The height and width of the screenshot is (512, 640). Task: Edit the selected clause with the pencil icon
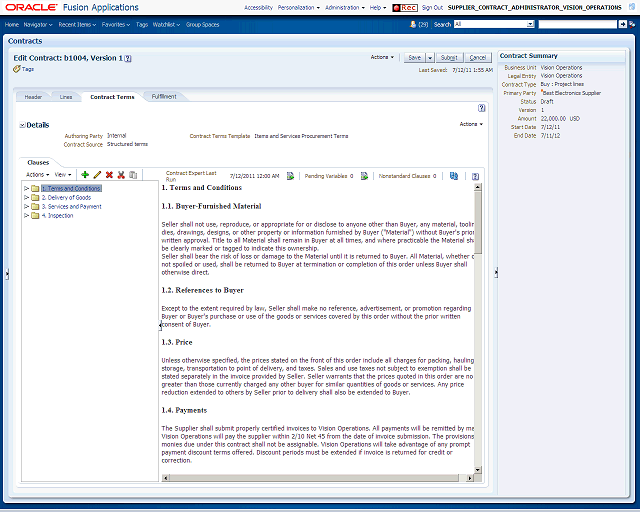pos(97,175)
